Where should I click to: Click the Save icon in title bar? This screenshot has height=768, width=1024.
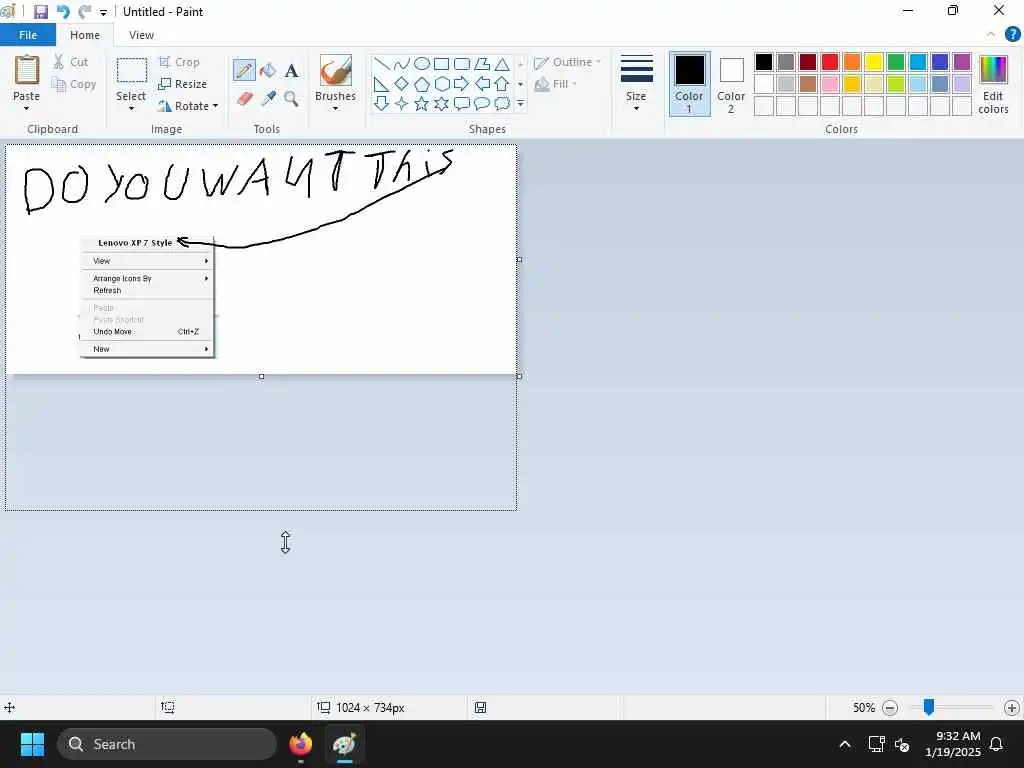tap(40, 12)
